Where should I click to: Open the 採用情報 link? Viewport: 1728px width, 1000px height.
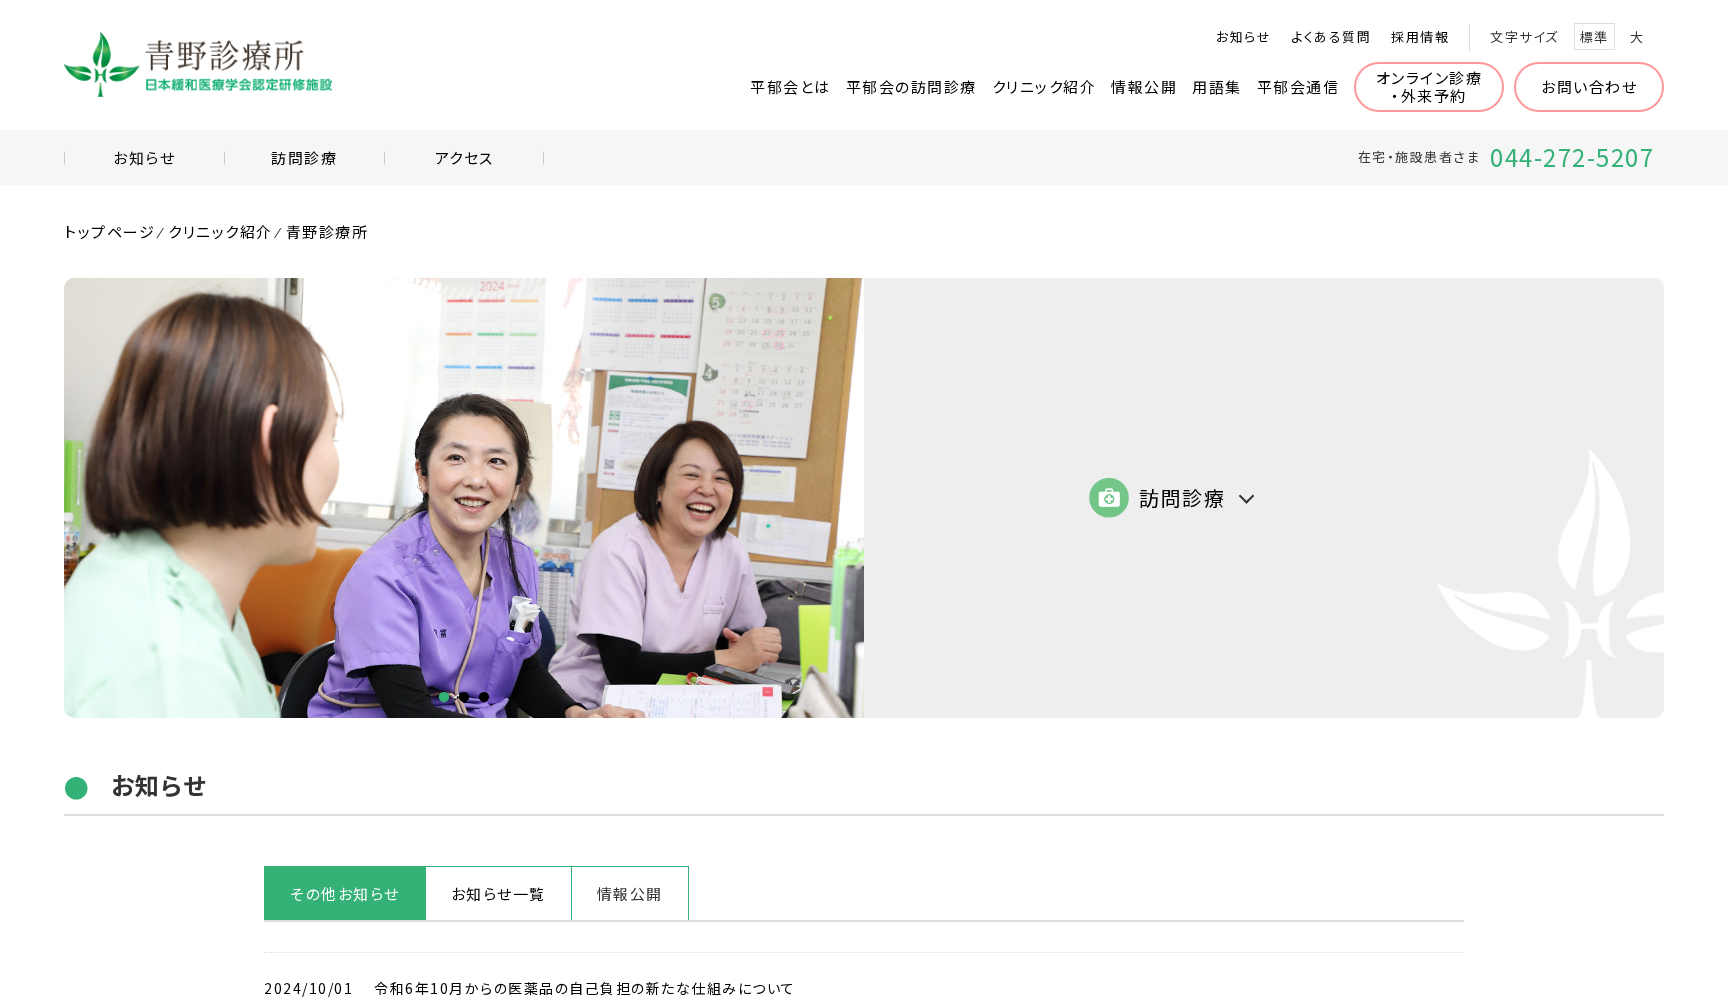[1419, 36]
